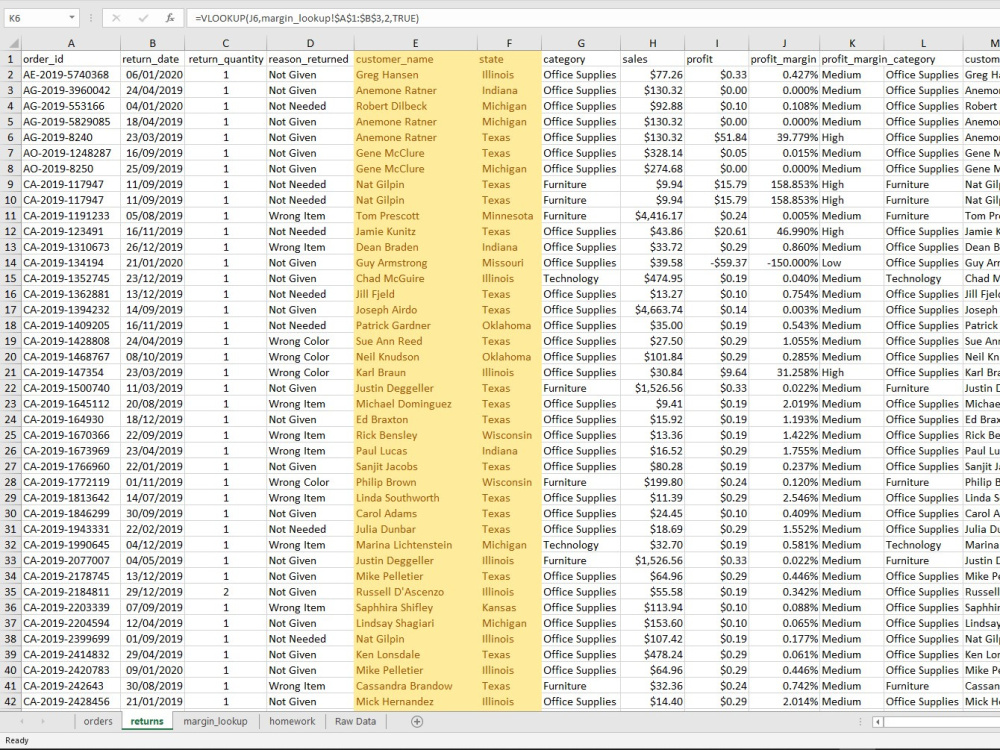Select profit margin 39.779% cell
This screenshot has height=750, width=1000.
click(784, 137)
